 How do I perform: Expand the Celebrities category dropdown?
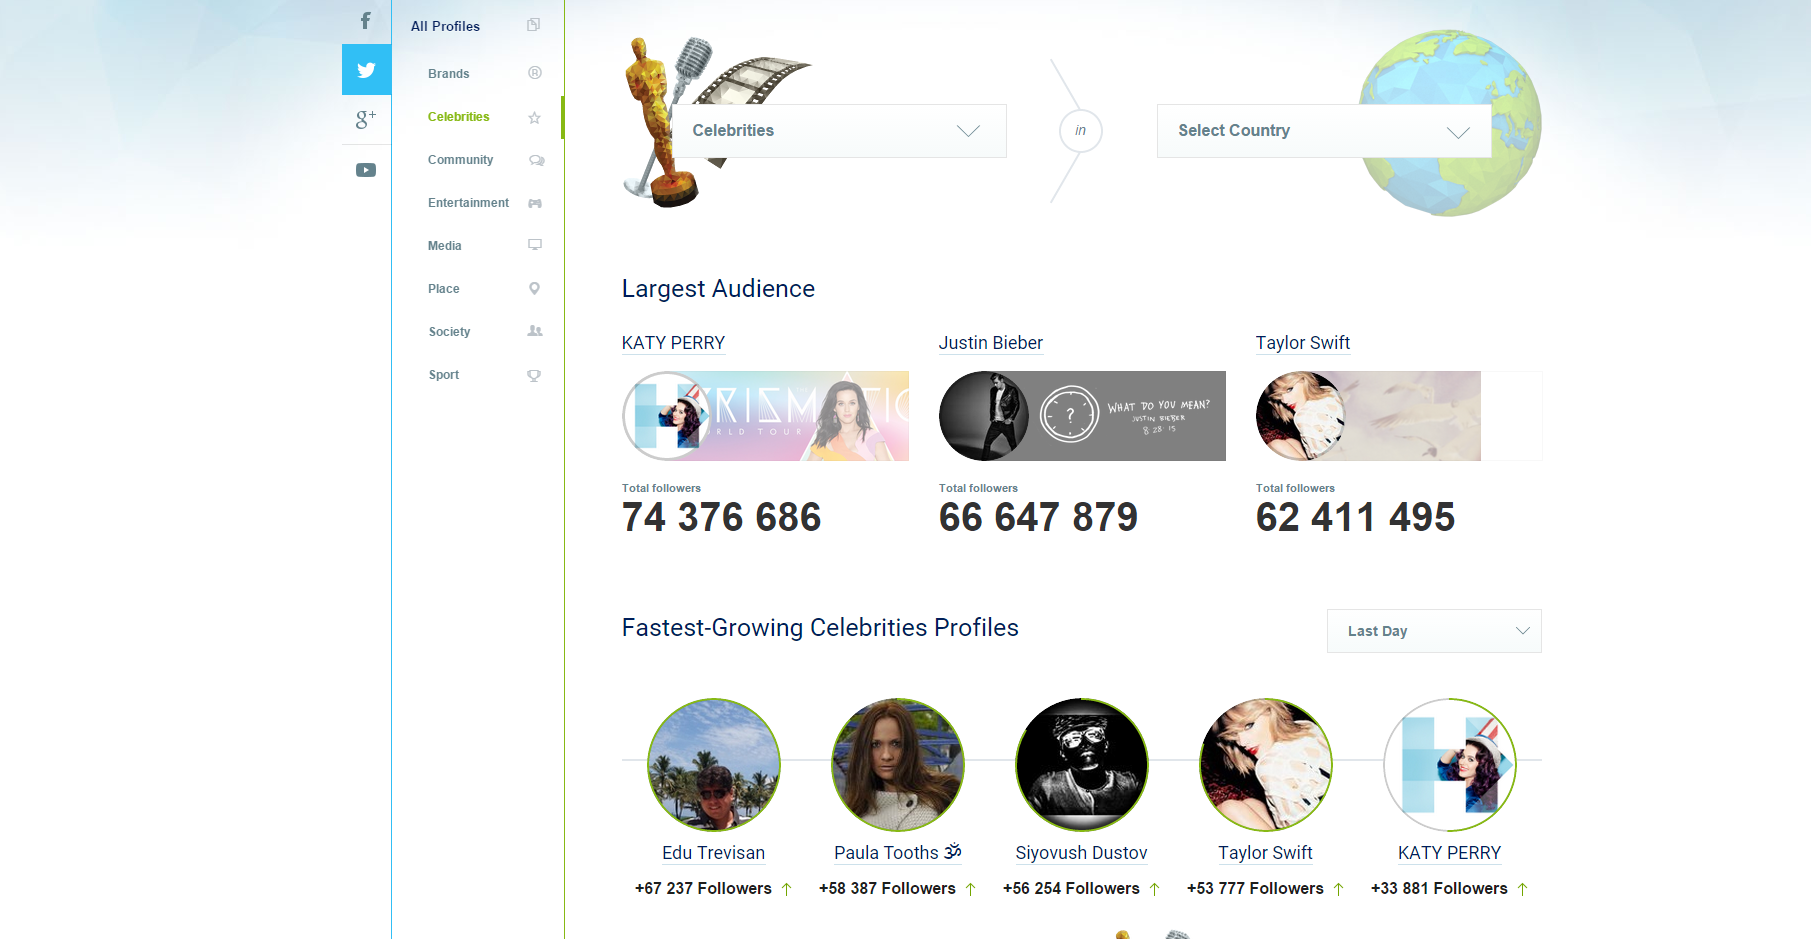click(839, 131)
